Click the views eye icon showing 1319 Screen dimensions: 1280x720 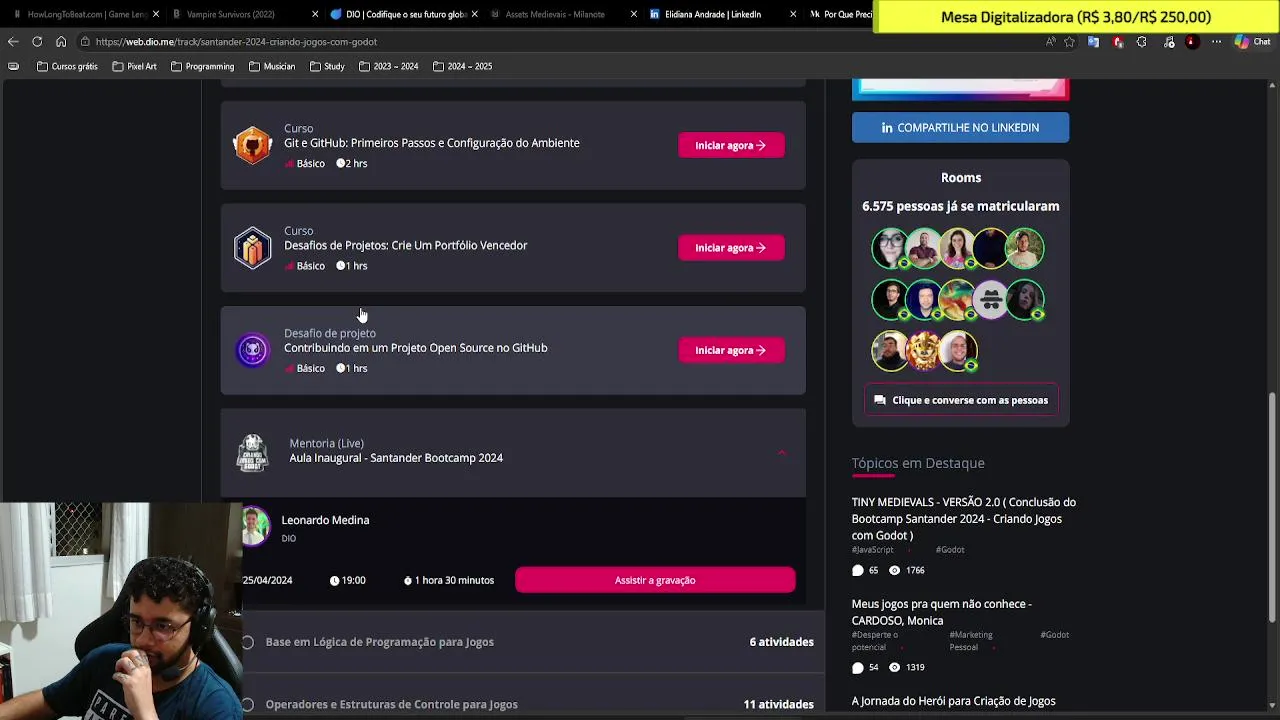(894, 667)
